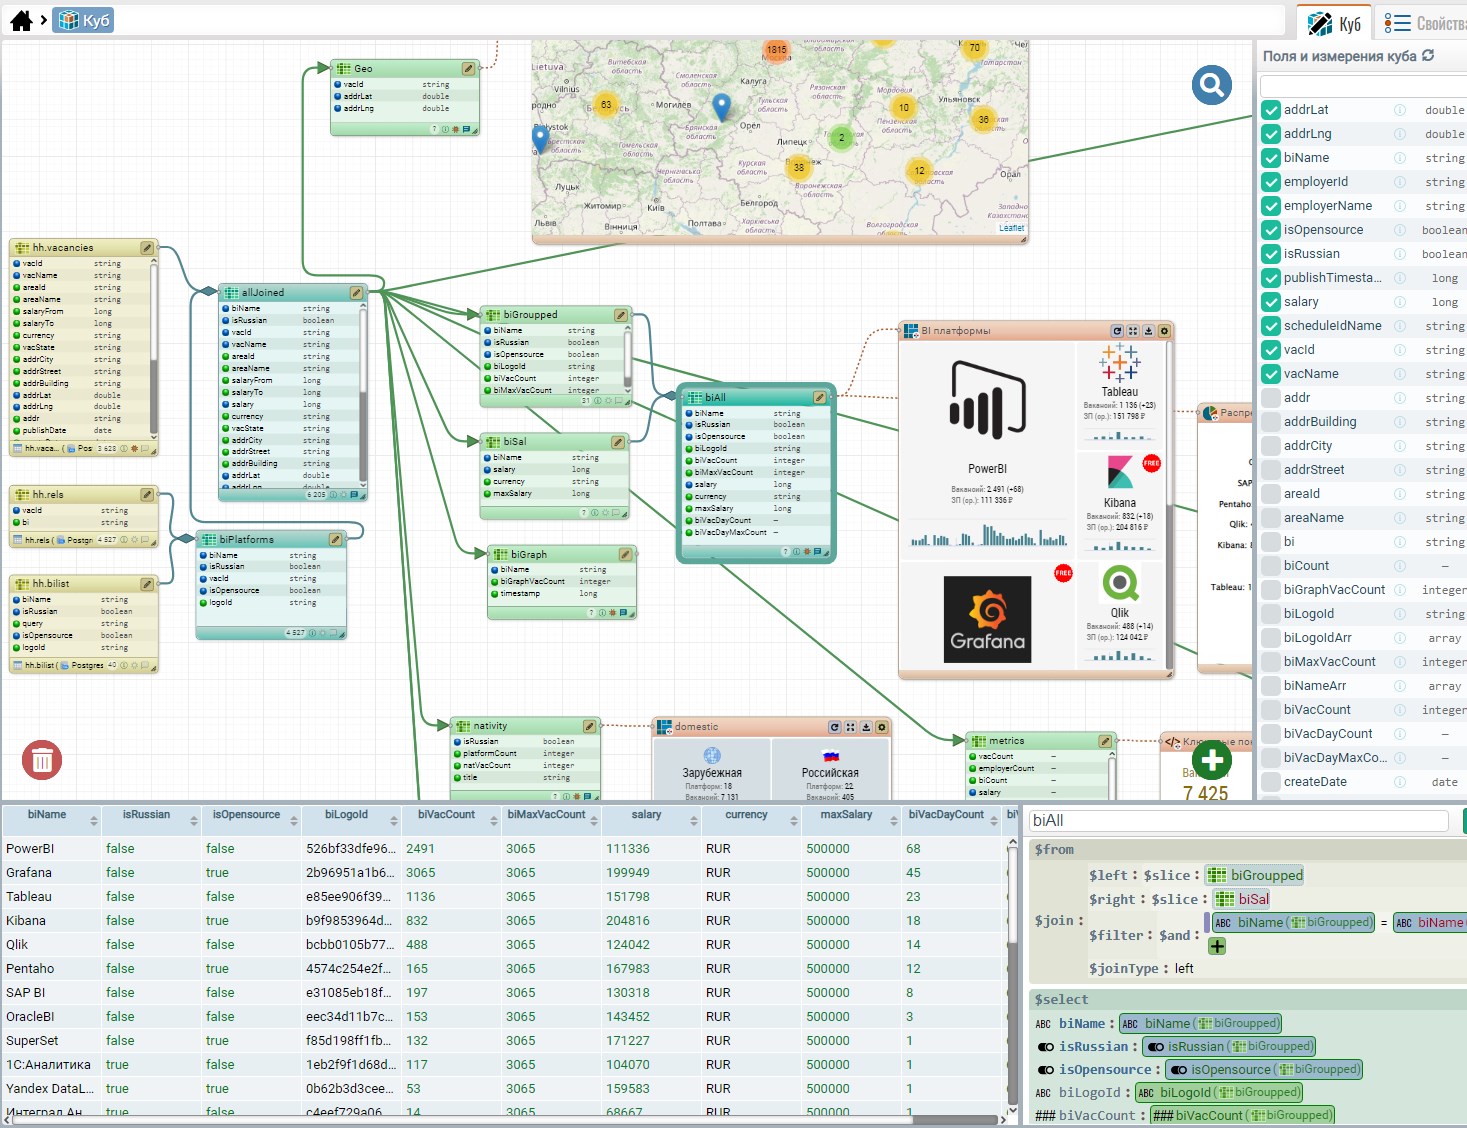Edit the allJoined node with pencil icon
This screenshot has width=1467, height=1128.
point(356,292)
